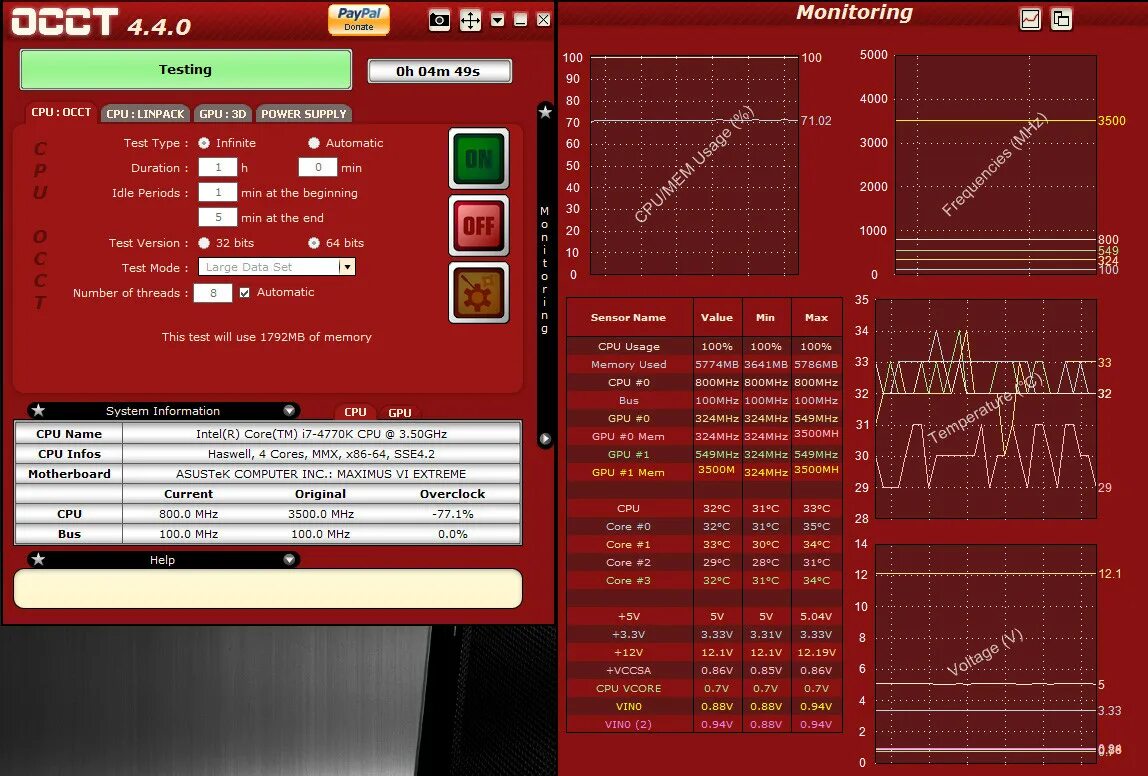The height and width of the screenshot is (776, 1148).
Task: Select the CPU Usage sensor row
Action: pos(704,346)
